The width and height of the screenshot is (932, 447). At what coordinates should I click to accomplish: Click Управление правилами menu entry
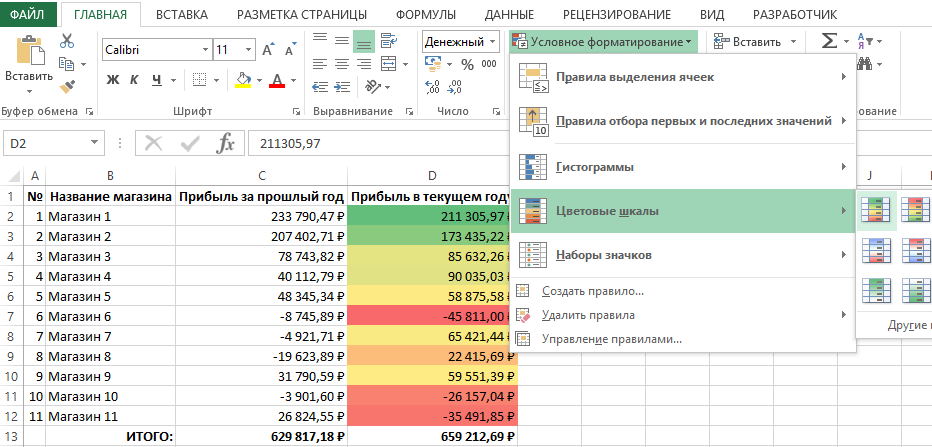coord(611,339)
